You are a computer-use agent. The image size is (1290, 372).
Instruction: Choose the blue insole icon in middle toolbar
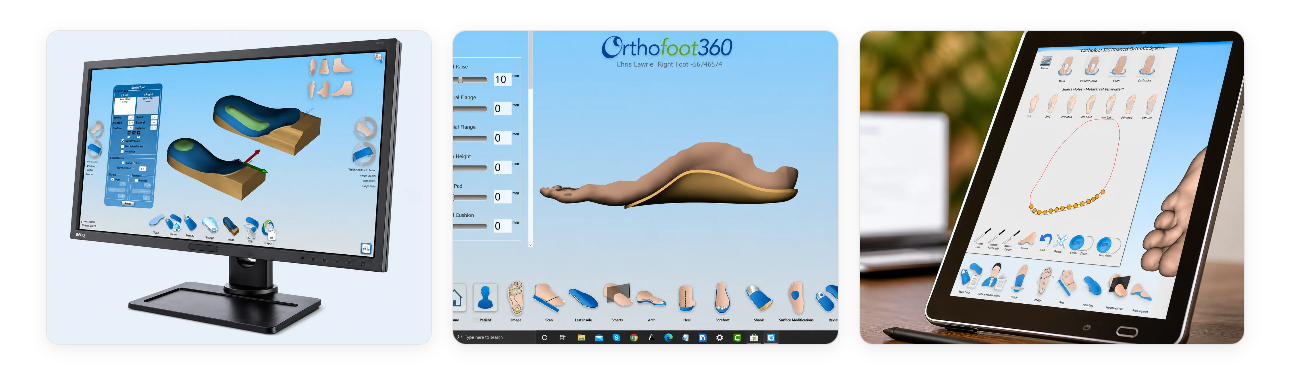tap(584, 299)
